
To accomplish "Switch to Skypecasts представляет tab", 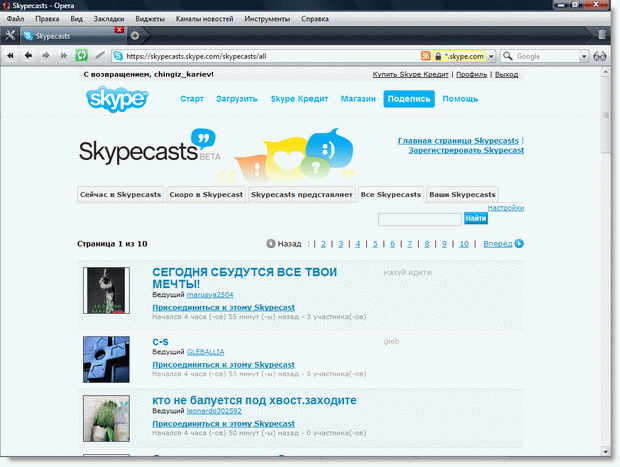I will (302, 195).
